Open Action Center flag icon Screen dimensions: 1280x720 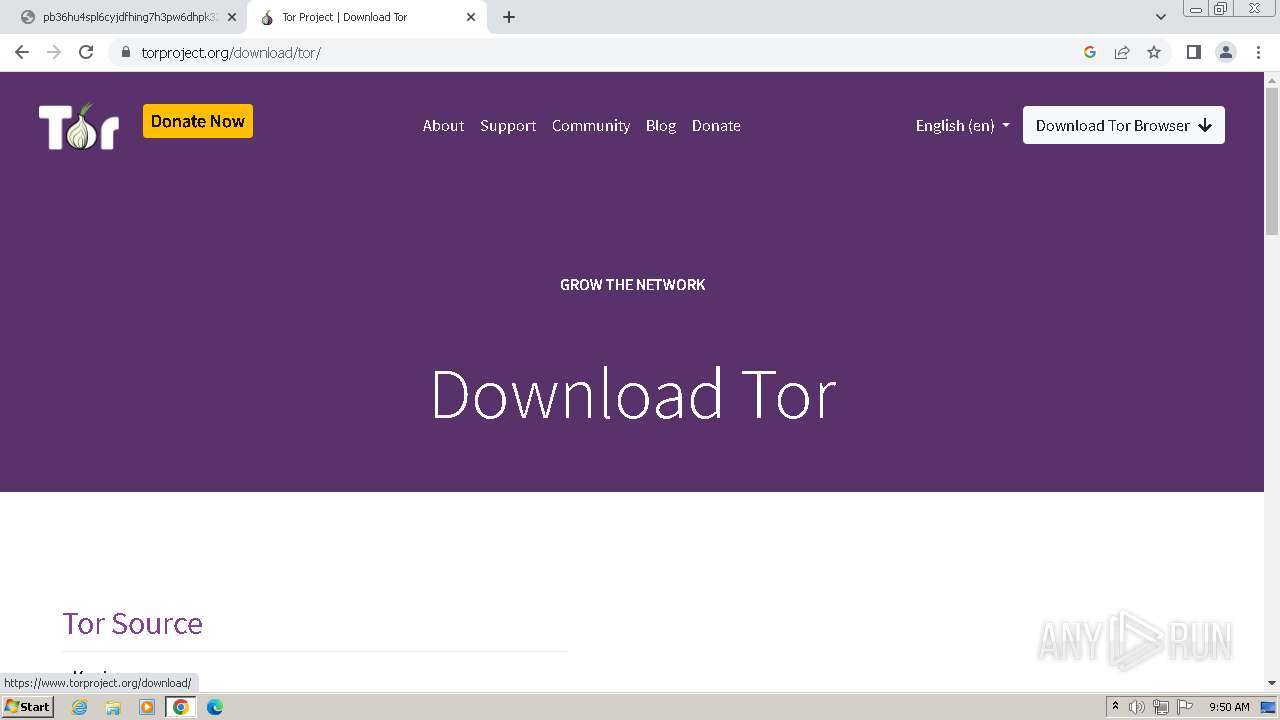1185,707
